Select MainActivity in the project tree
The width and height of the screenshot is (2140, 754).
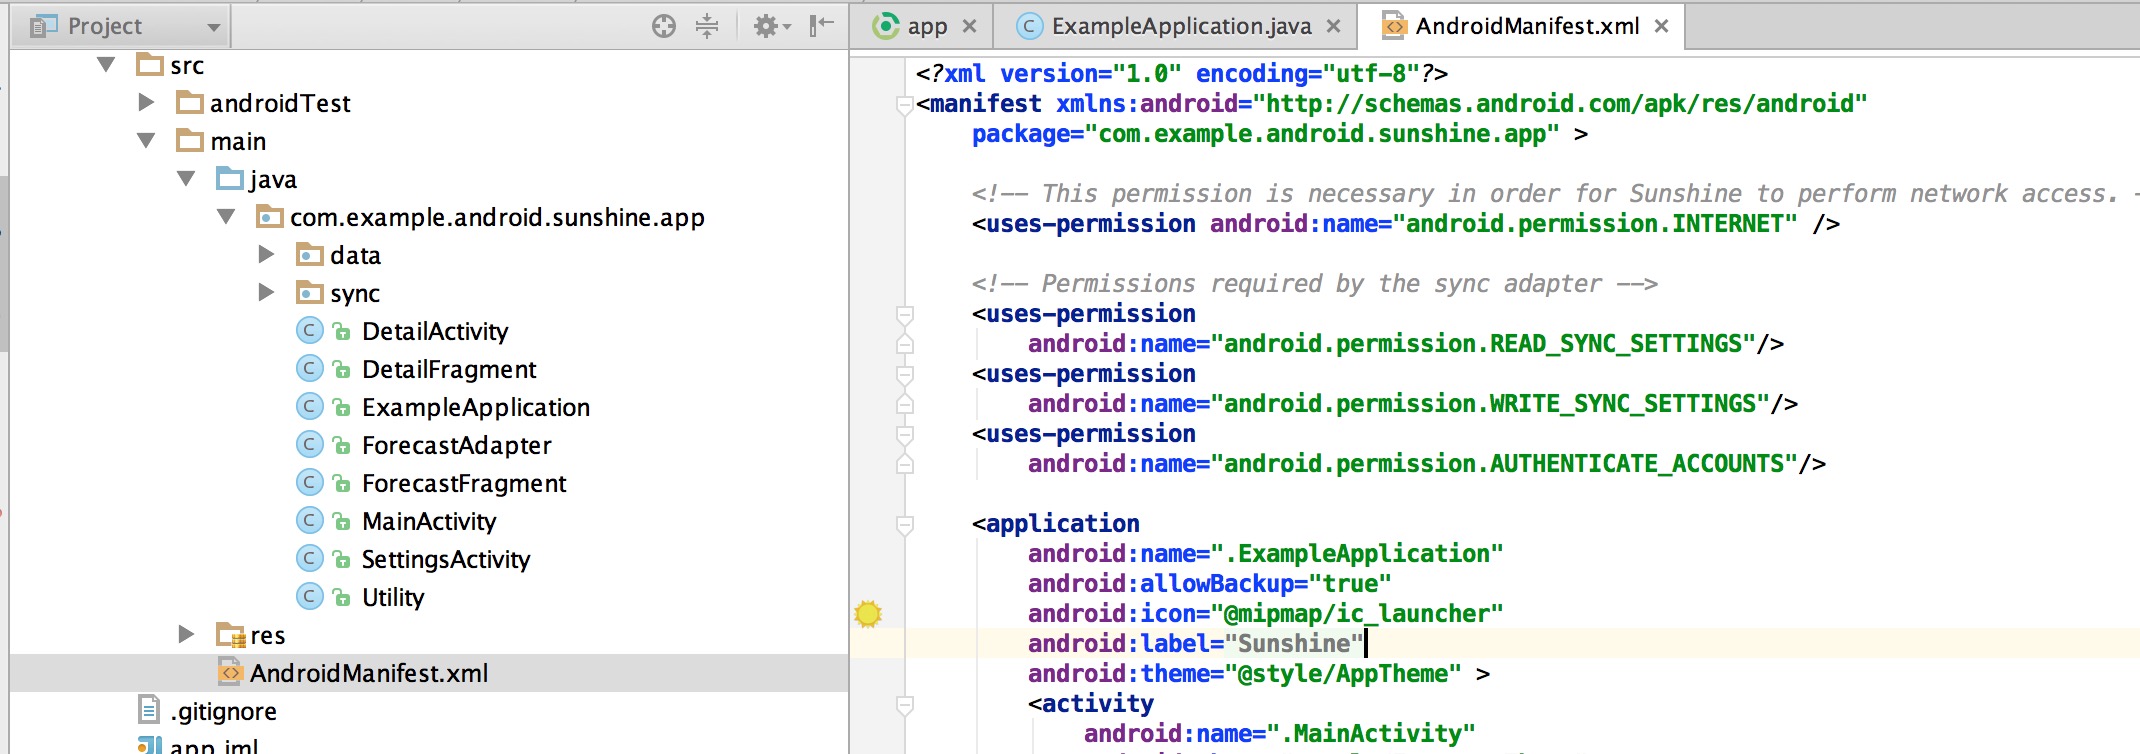[397, 521]
